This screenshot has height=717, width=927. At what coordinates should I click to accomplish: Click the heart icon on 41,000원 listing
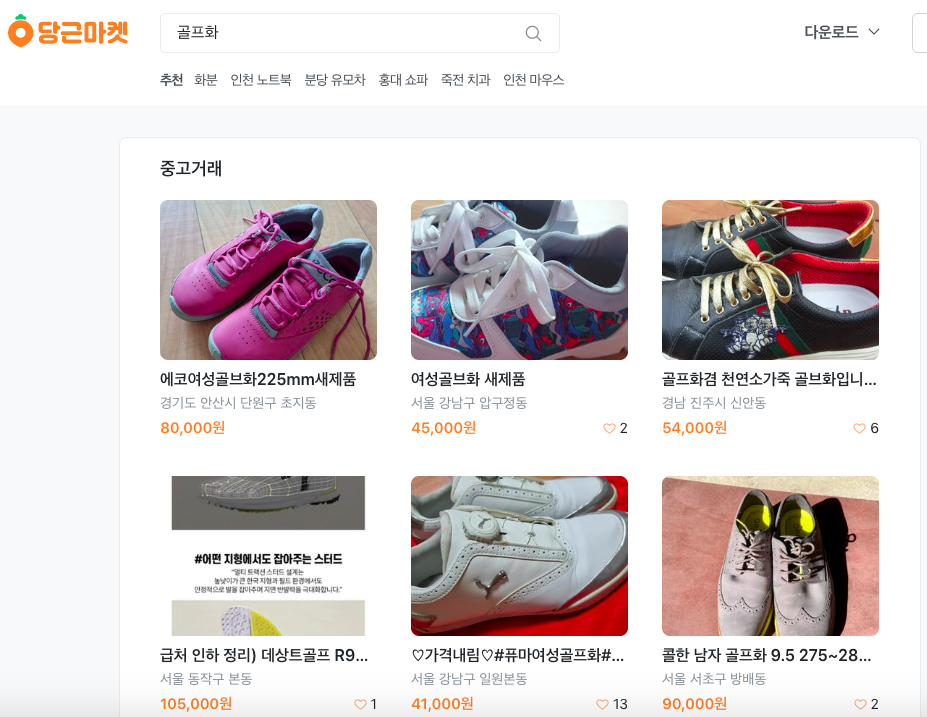click(602, 704)
